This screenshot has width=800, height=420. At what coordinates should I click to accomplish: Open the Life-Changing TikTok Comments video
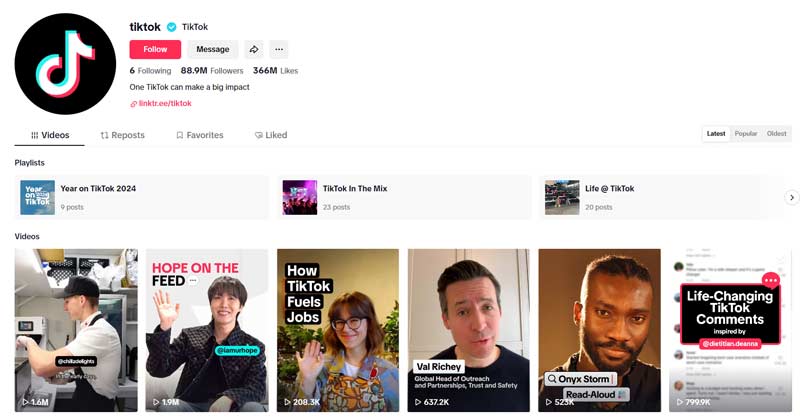pyautogui.click(x=730, y=330)
